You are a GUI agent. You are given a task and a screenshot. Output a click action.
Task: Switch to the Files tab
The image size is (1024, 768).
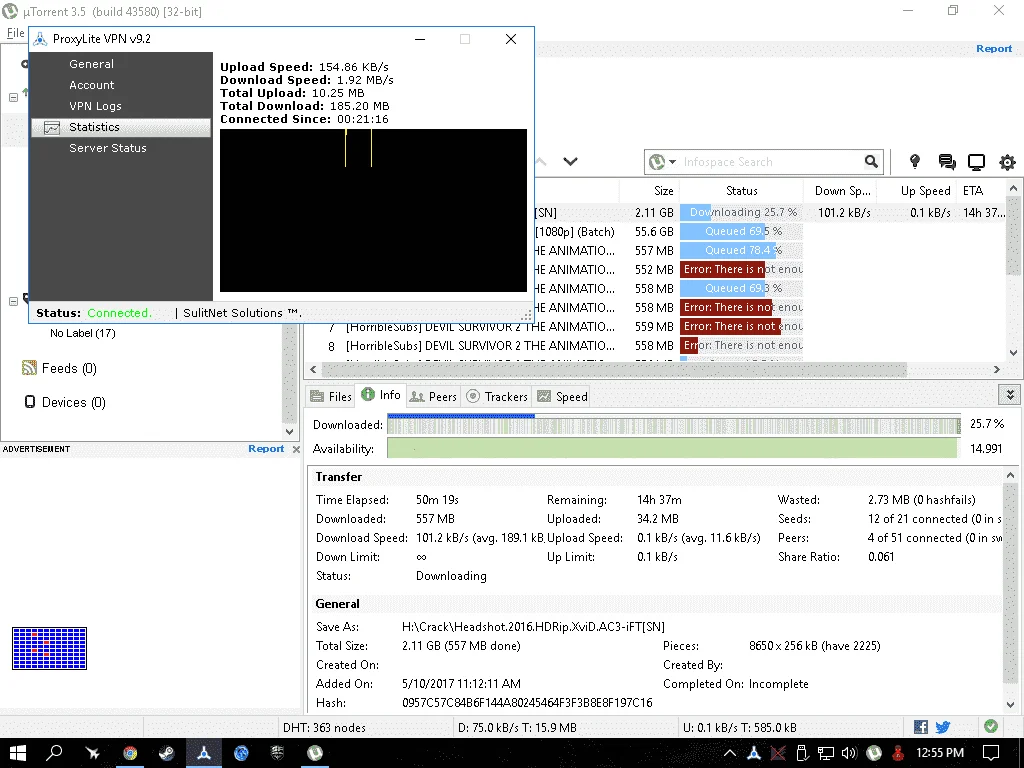click(331, 396)
